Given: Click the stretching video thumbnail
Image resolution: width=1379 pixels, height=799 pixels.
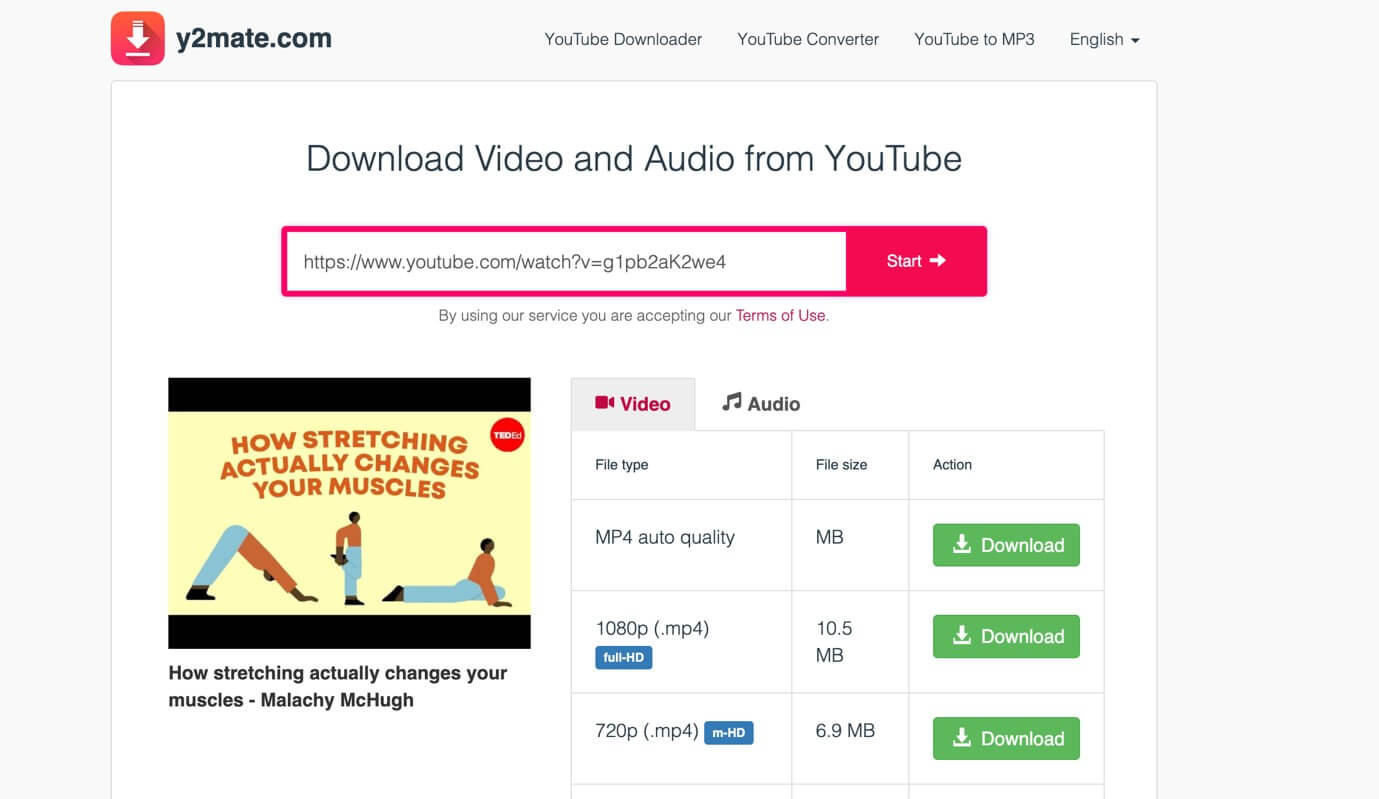Looking at the screenshot, I should [x=349, y=513].
